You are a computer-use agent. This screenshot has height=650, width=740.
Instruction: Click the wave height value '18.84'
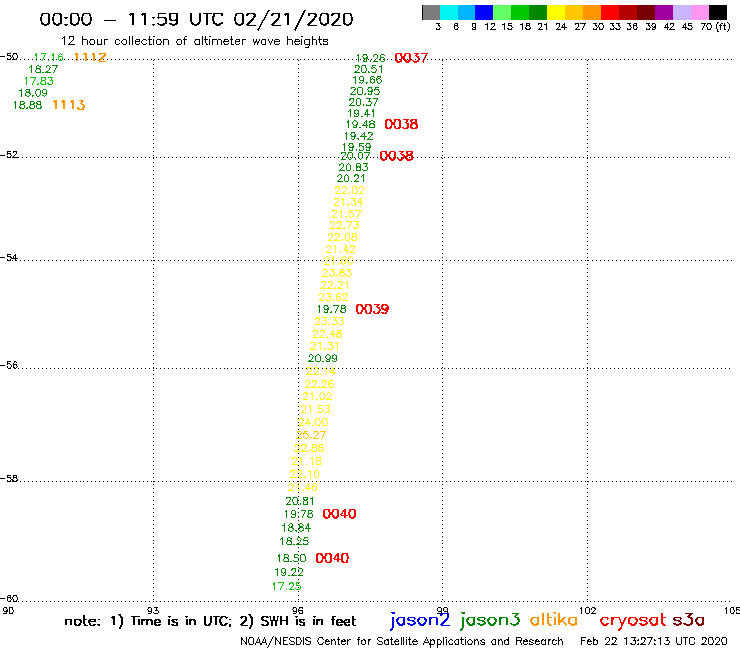[296, 528]
